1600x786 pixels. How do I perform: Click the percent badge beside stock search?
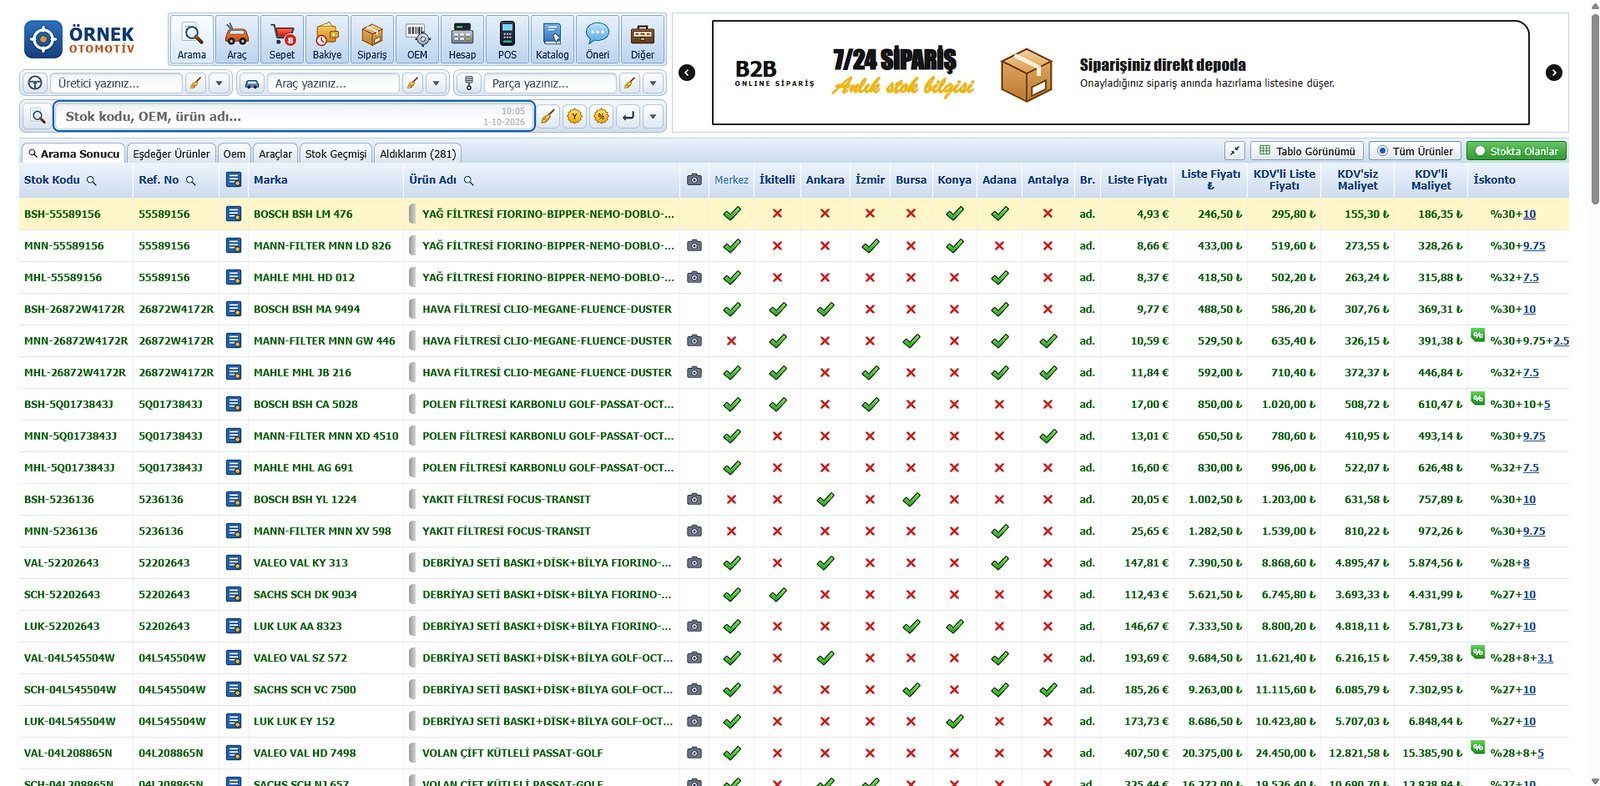coord(601,116)
